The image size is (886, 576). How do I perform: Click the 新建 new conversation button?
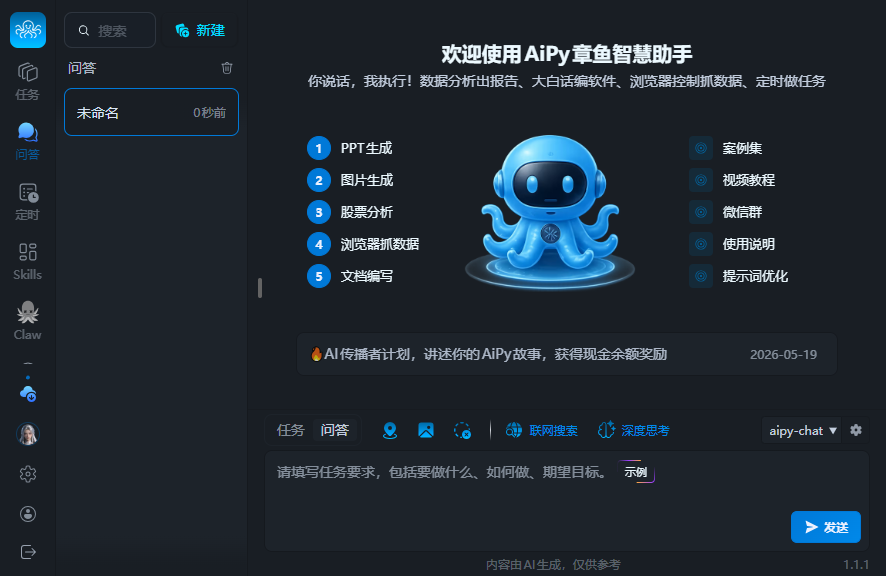click(x=200, y=31)
